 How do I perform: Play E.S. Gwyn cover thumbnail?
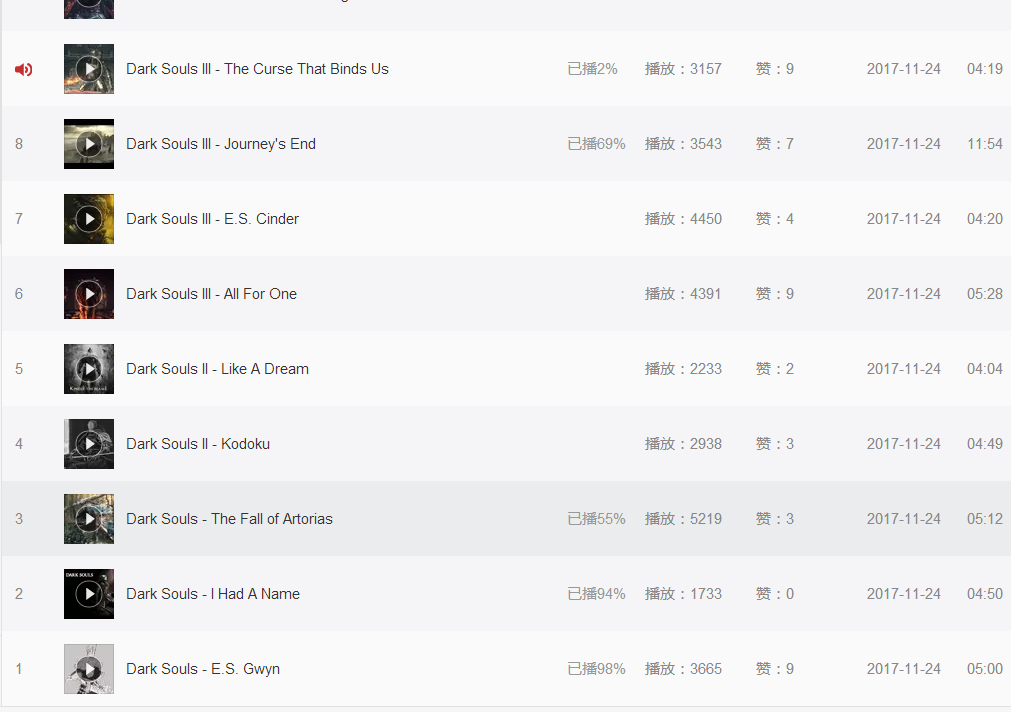[x=89, y=669]
